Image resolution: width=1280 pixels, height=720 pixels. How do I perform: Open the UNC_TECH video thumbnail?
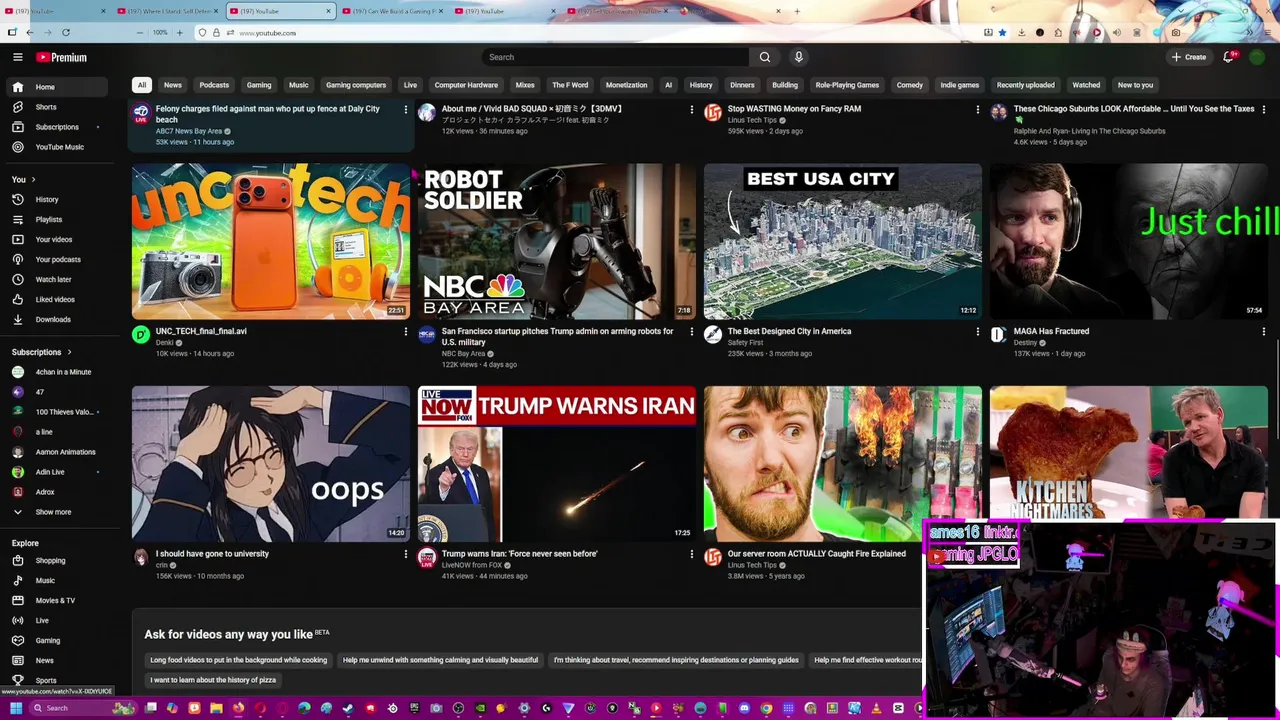[x=271, y=241]
